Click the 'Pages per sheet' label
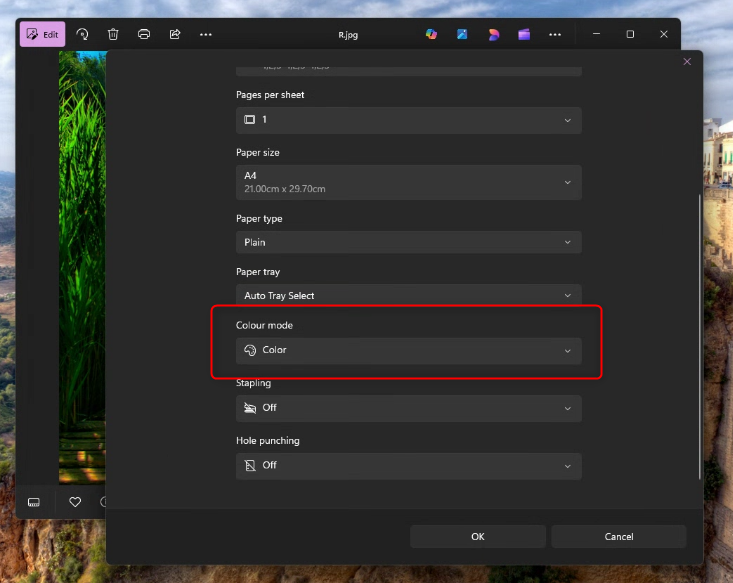The width and height of the screenshot is (733, 583). click(270, 95)
